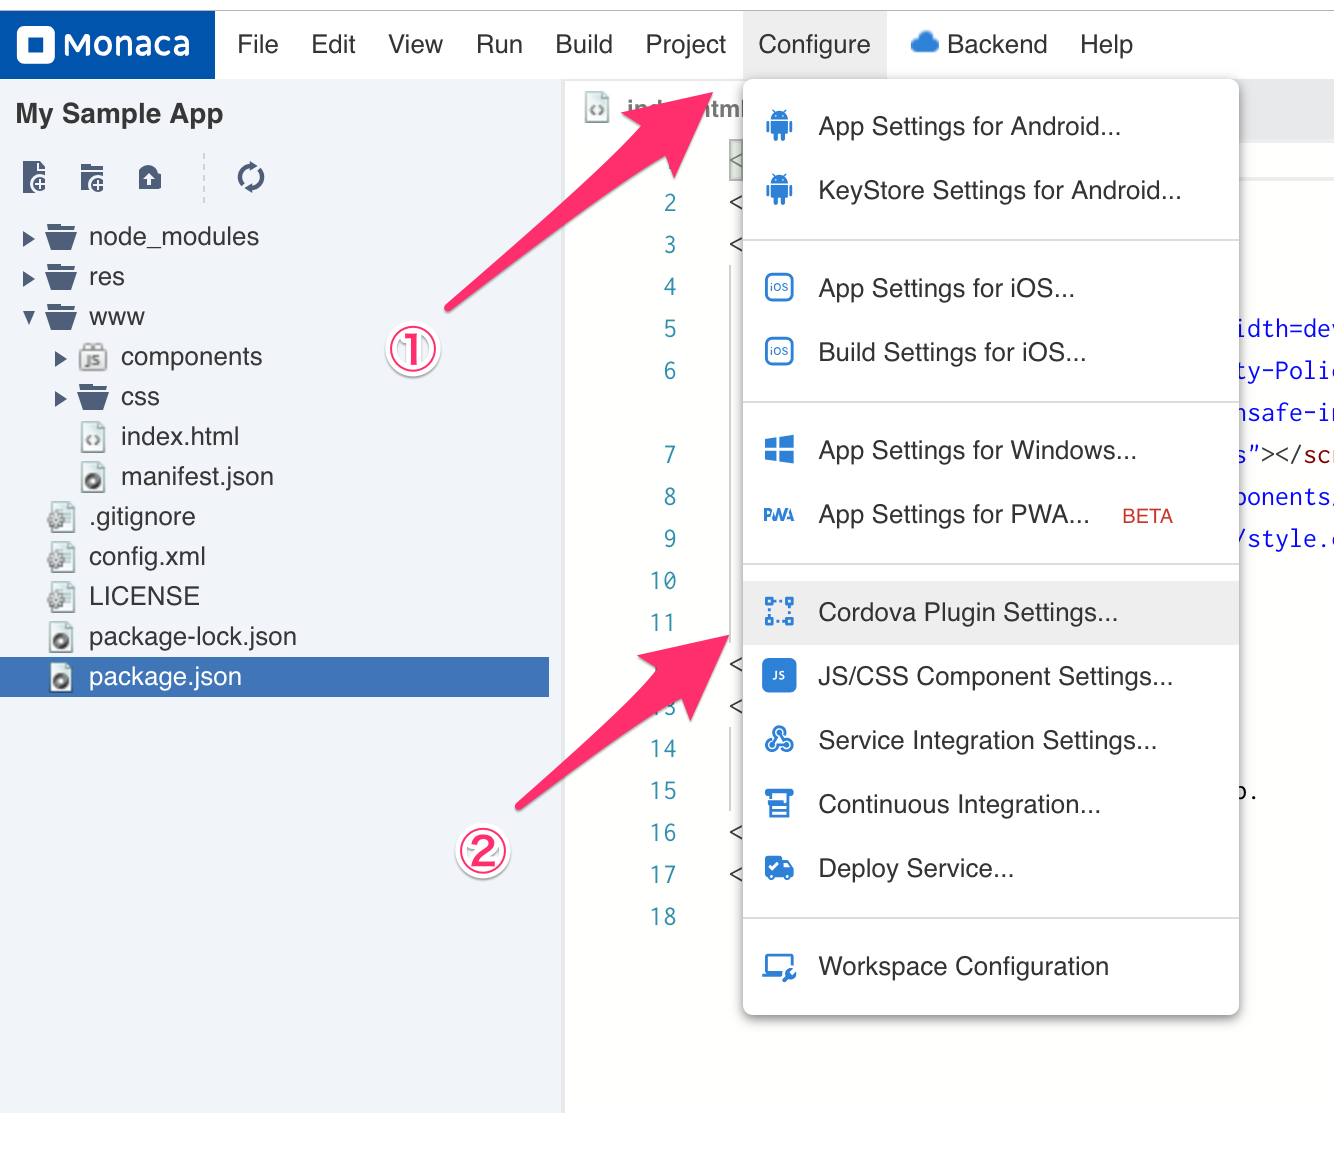1334x1154 pixels.
Task: Choose App Settings for Windows
Action: pos(991,450)
